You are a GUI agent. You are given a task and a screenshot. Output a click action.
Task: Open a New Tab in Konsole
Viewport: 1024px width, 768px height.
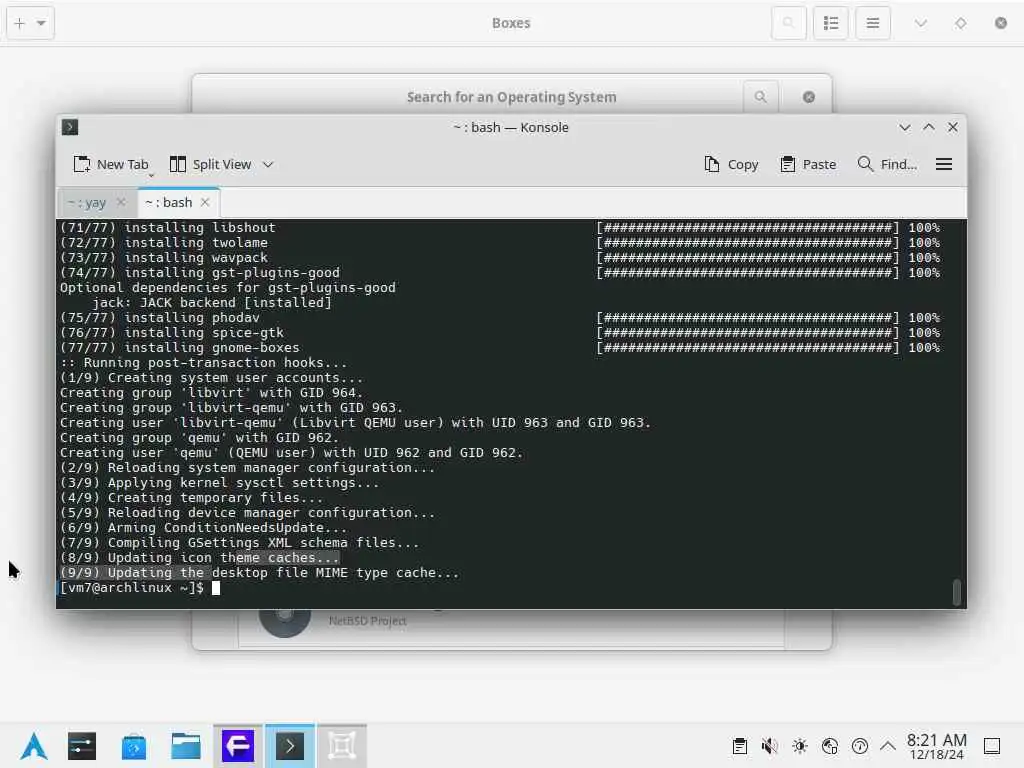click(111, 165)
